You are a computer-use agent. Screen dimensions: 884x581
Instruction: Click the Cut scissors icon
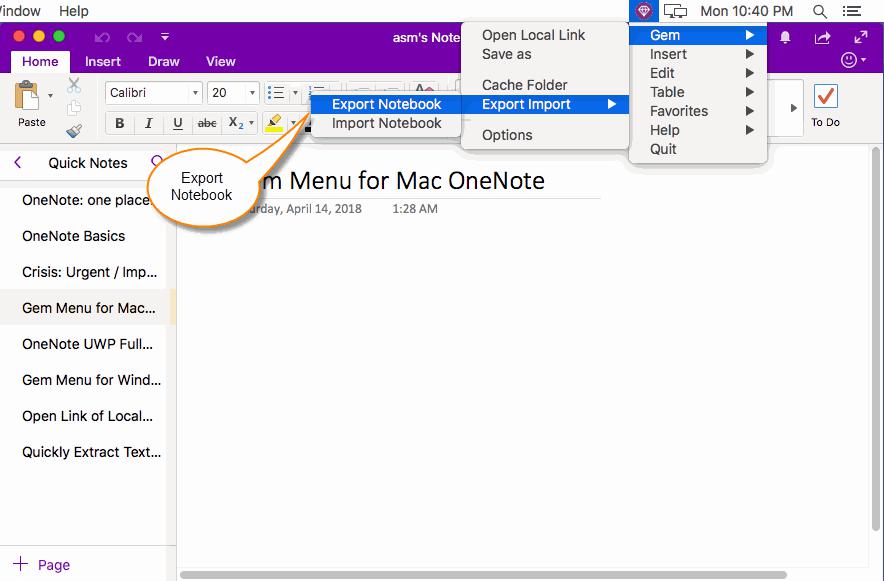point(74,86)
